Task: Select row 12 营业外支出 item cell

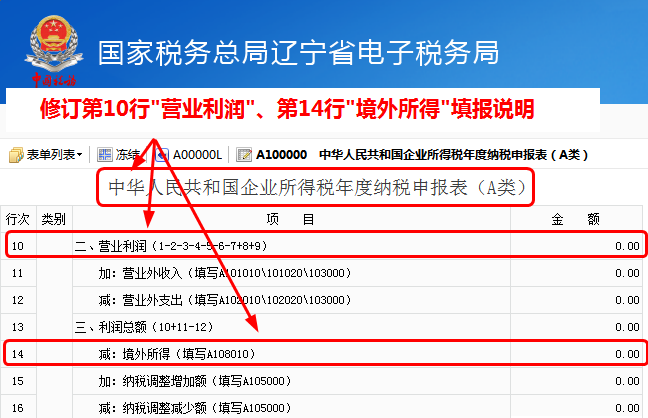Action: coord(291,300)
